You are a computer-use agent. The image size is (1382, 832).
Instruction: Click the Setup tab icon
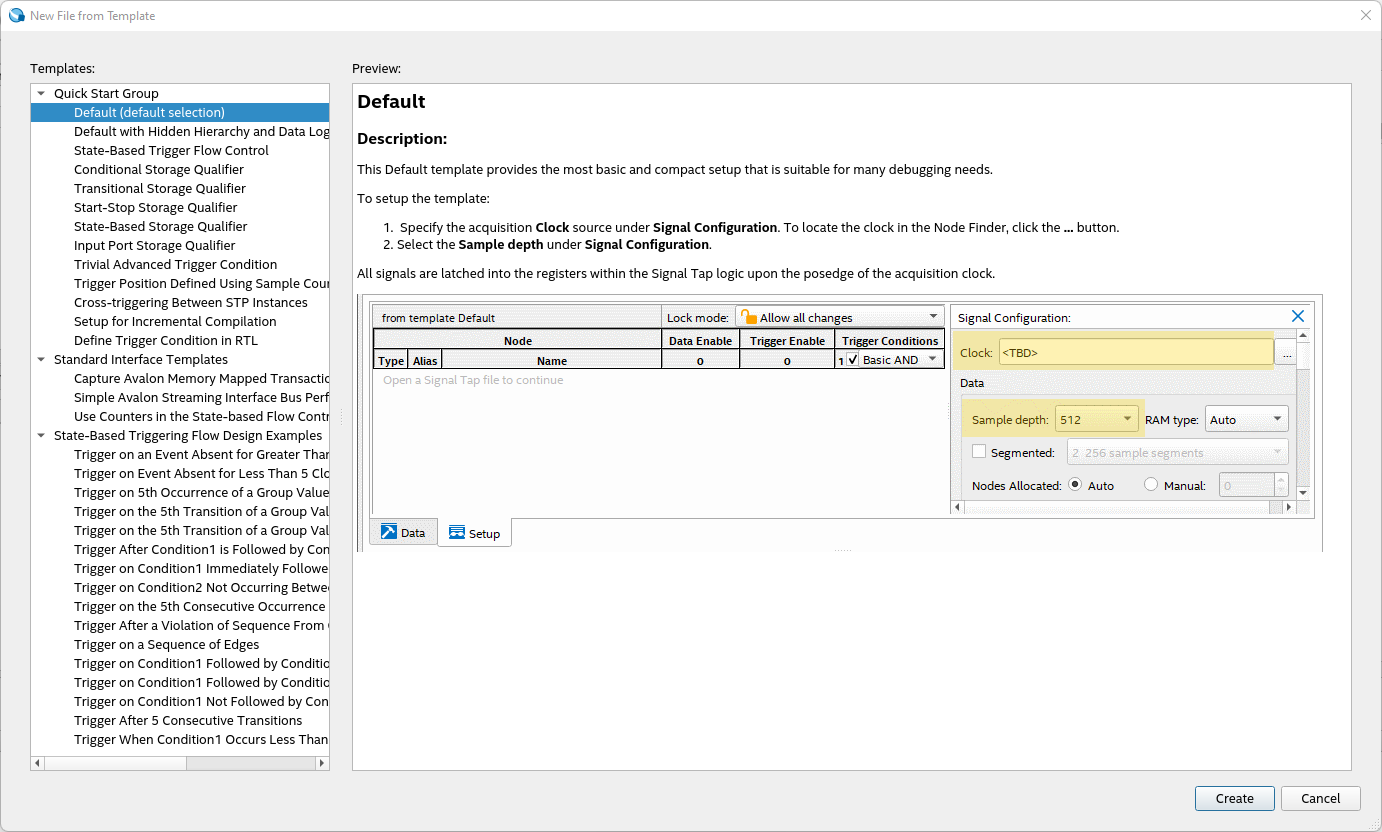(457, 533)
